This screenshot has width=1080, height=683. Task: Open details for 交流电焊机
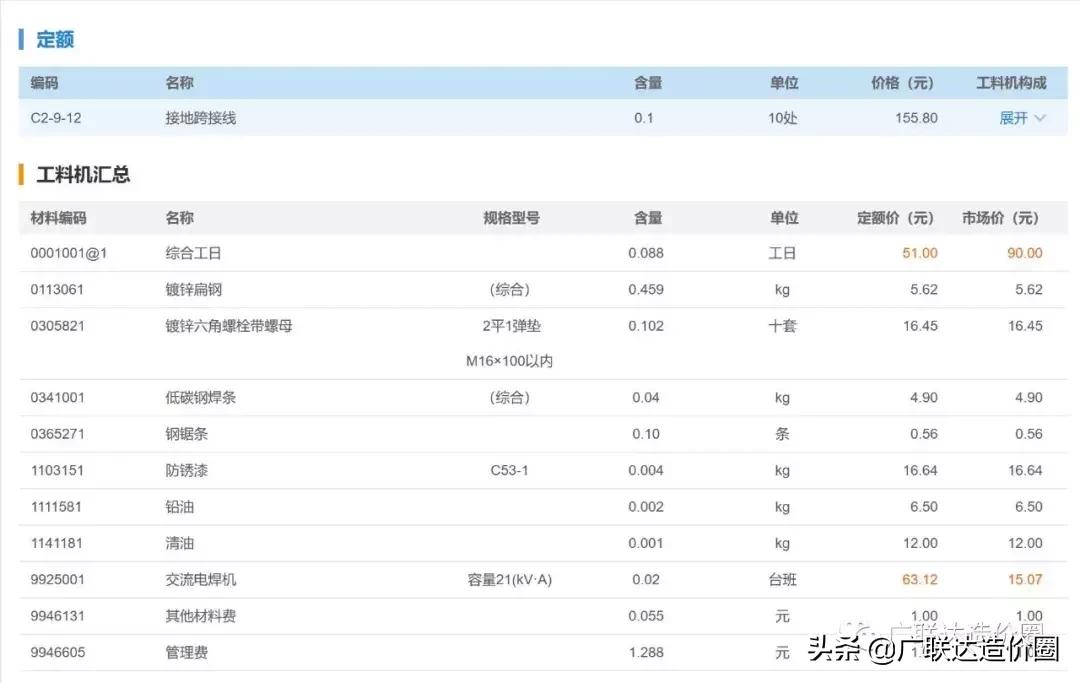point(199,579)
